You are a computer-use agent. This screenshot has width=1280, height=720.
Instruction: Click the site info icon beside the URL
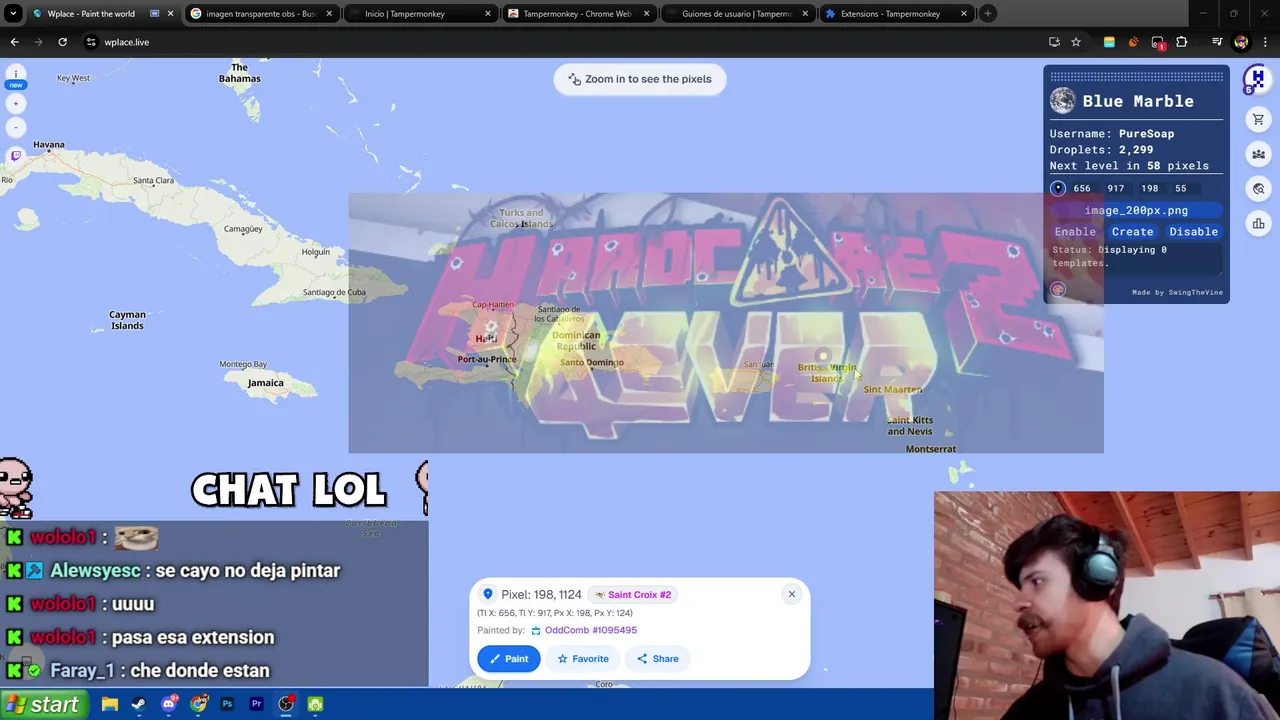[x=91, y=42]
